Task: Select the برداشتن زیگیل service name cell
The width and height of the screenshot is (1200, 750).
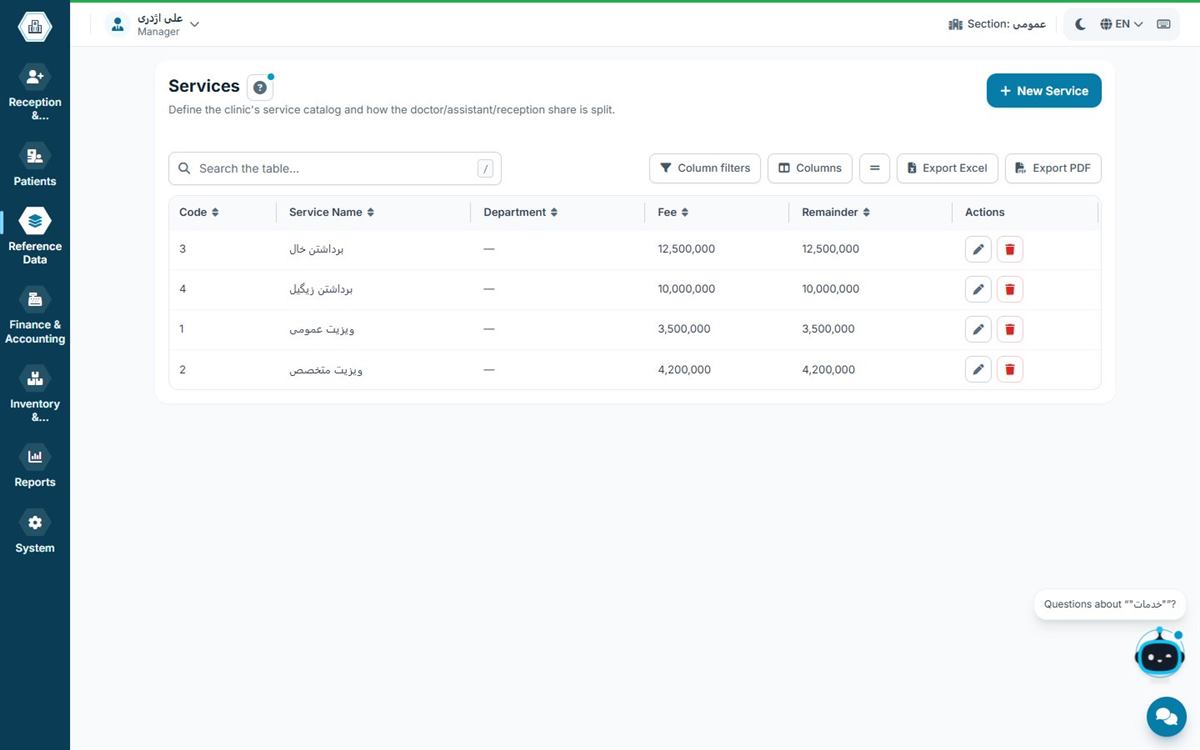Action: pyautogui.click(x=321, y=289)
